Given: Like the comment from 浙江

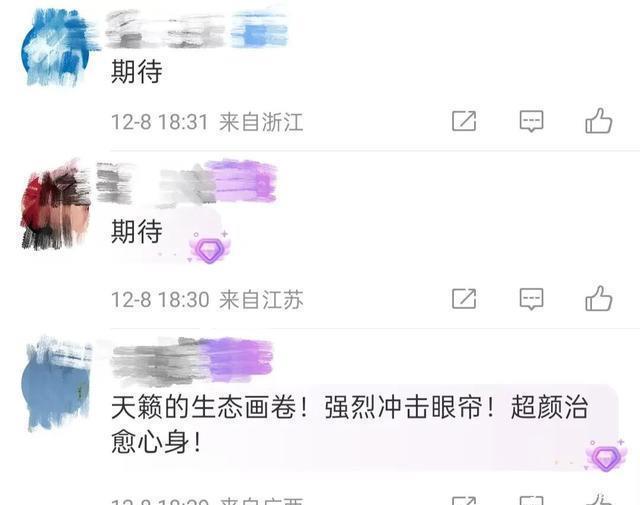Looking at the screenshot, I should point(598,120).
